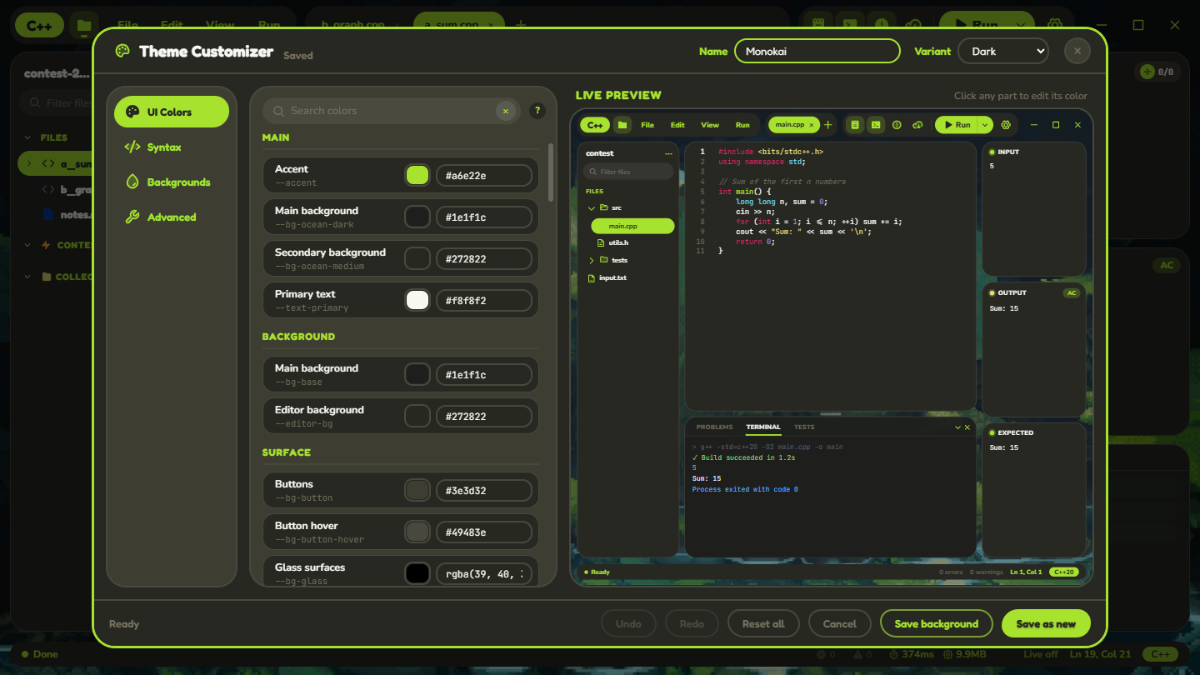The image size is (1200, 675).
Task: Click Save background button
Action: coord(936,624)
